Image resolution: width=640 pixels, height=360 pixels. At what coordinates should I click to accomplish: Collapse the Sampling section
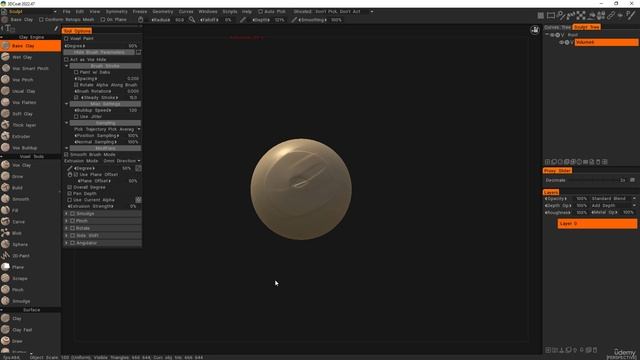[x=67, y=123]
